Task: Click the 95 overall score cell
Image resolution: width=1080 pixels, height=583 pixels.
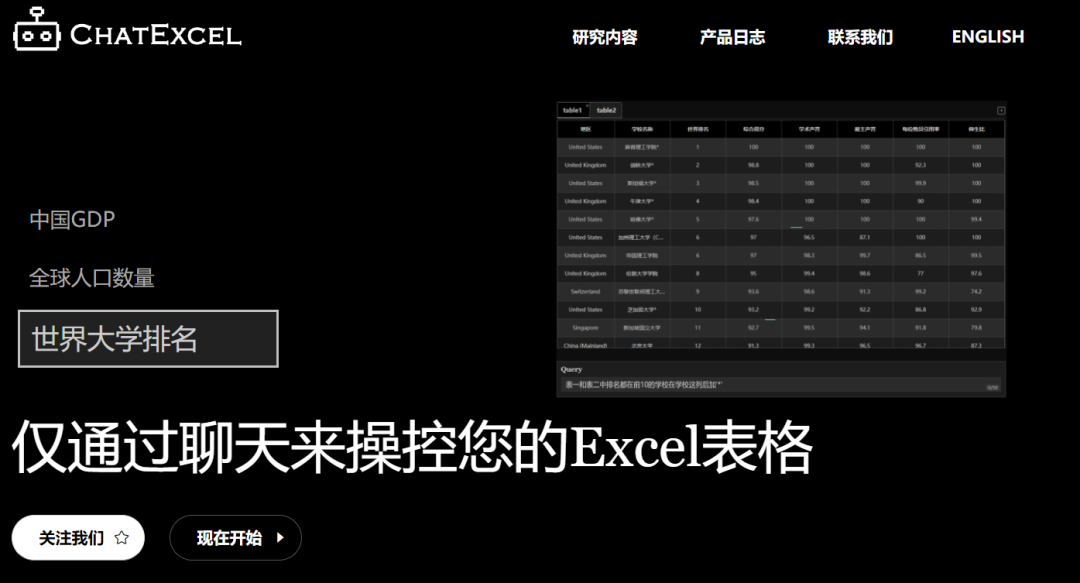Action: pos(754,274)
